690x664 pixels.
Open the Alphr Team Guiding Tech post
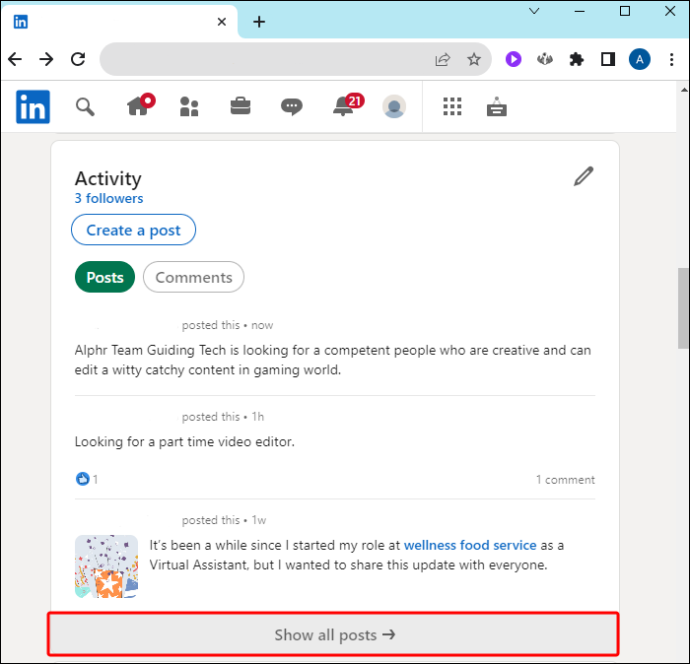click(333, 360)
